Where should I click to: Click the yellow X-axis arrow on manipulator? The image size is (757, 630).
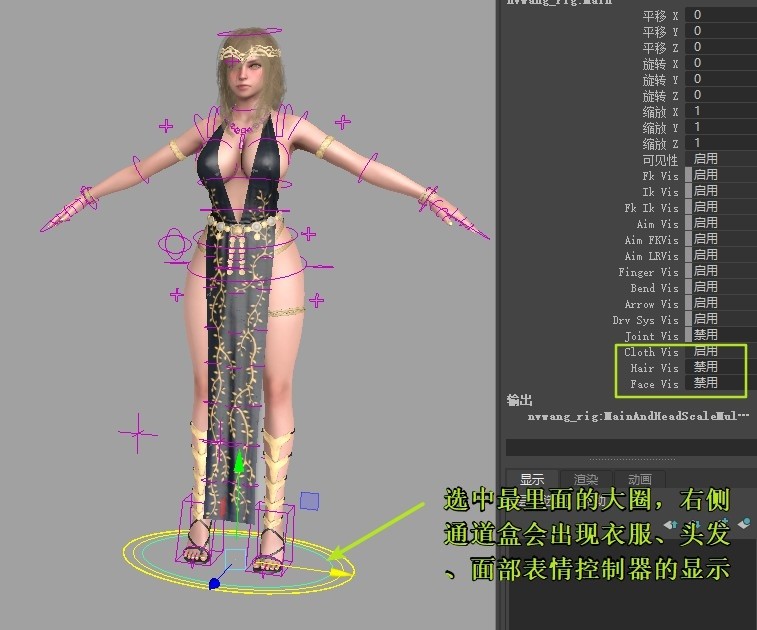340,573
